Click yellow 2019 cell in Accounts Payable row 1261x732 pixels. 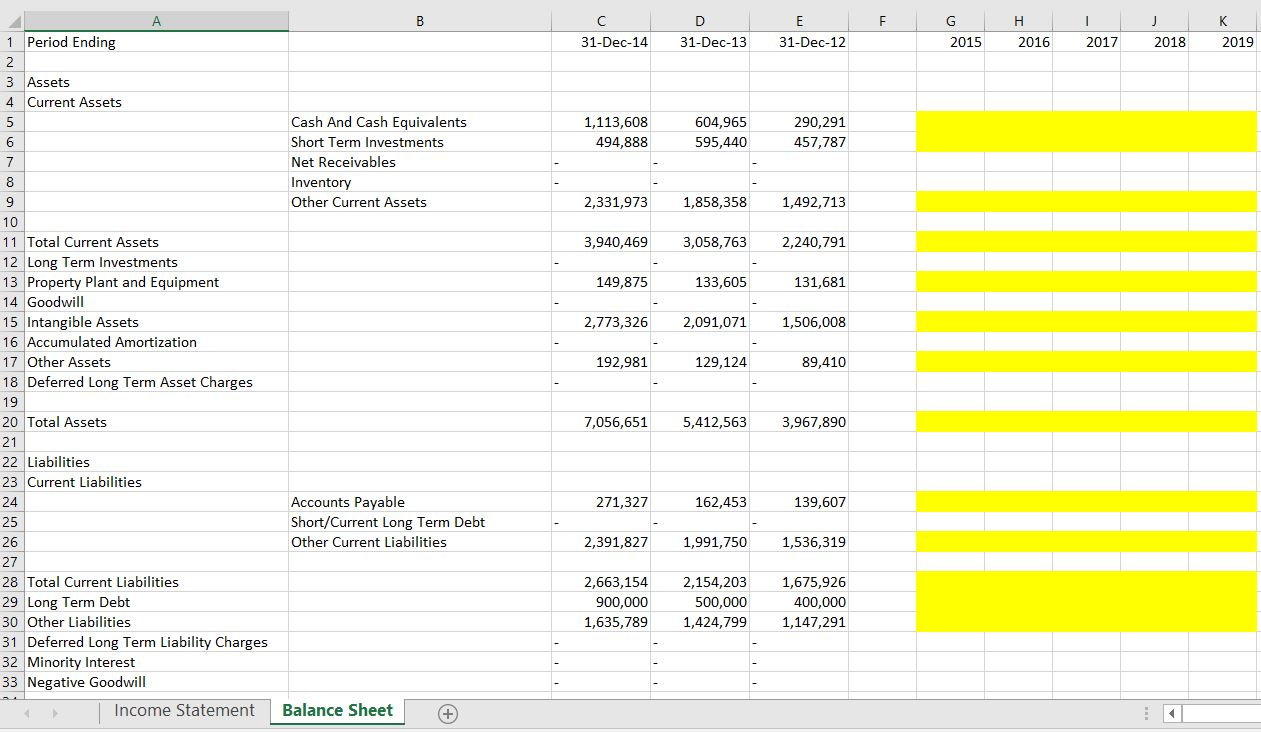click(1223, 502)
